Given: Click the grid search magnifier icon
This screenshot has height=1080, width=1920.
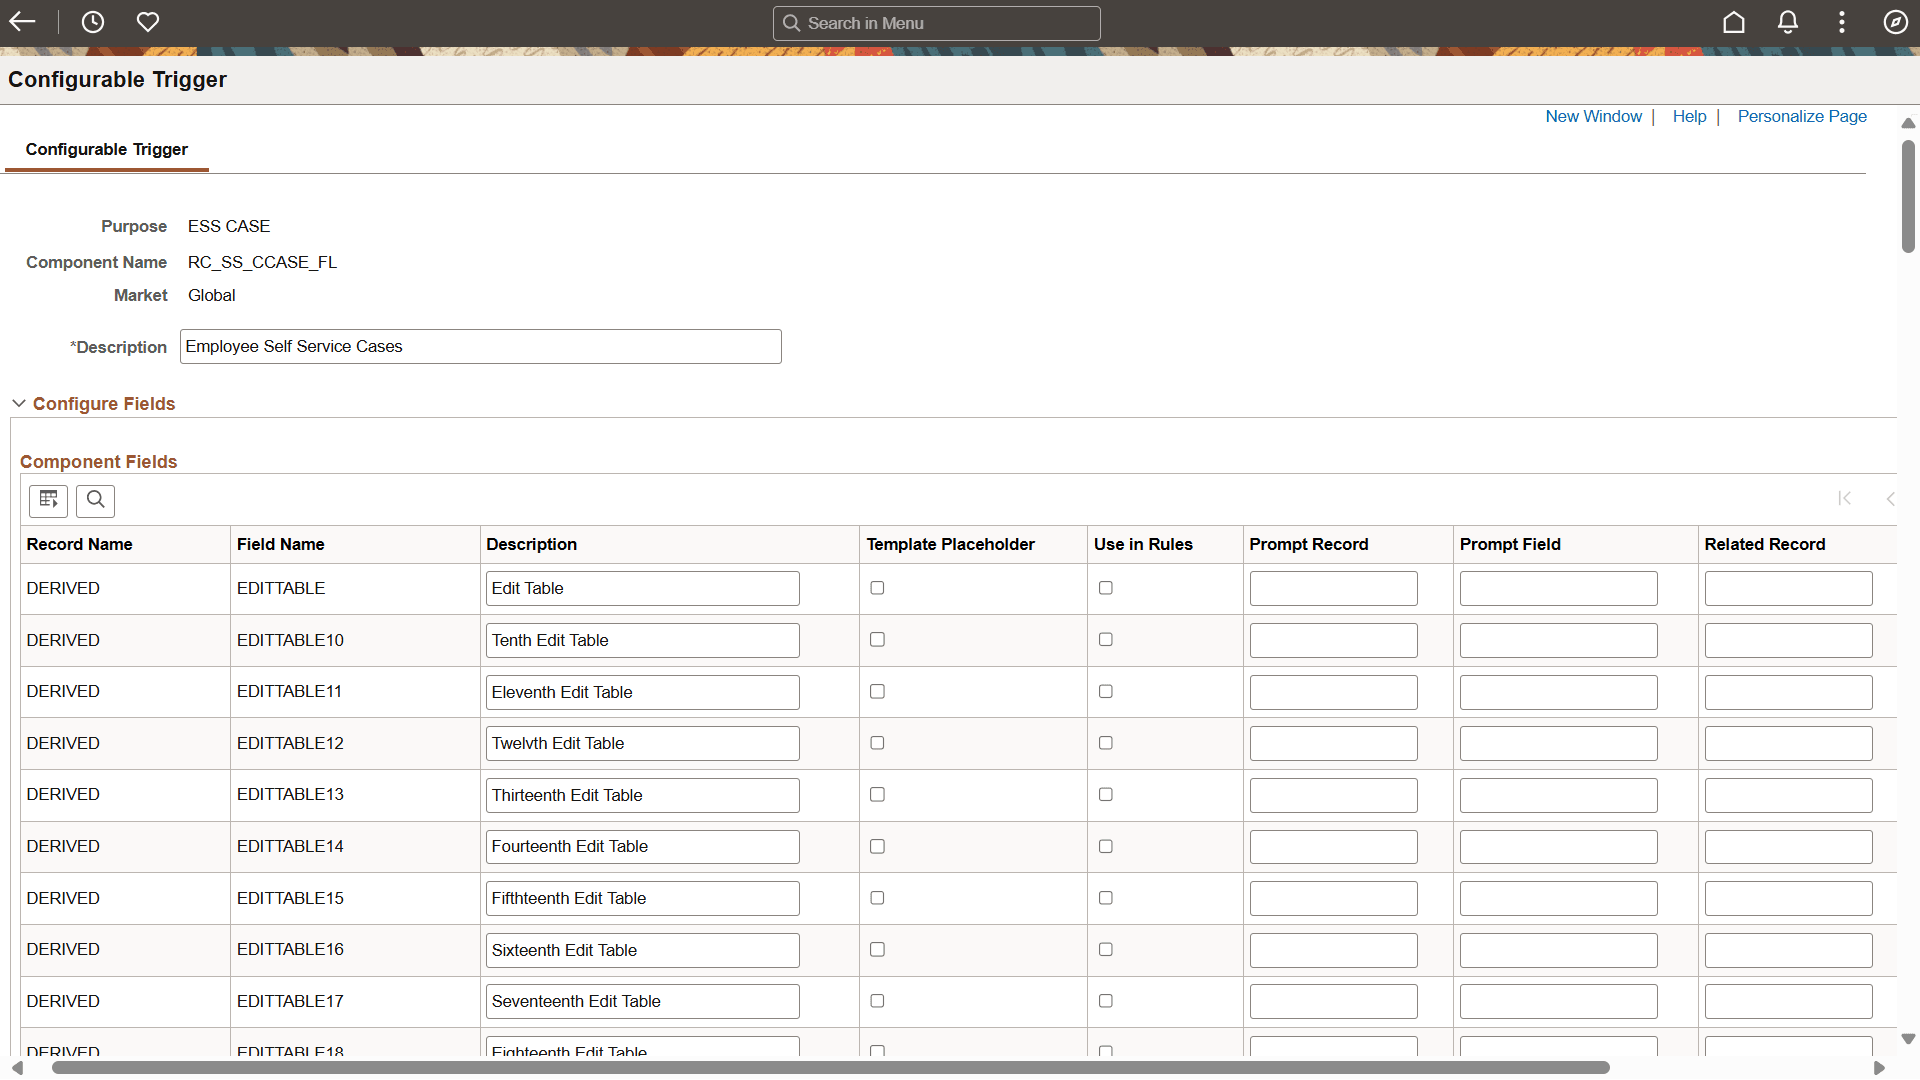Looking at the screenshot, I should pos(95,501).
